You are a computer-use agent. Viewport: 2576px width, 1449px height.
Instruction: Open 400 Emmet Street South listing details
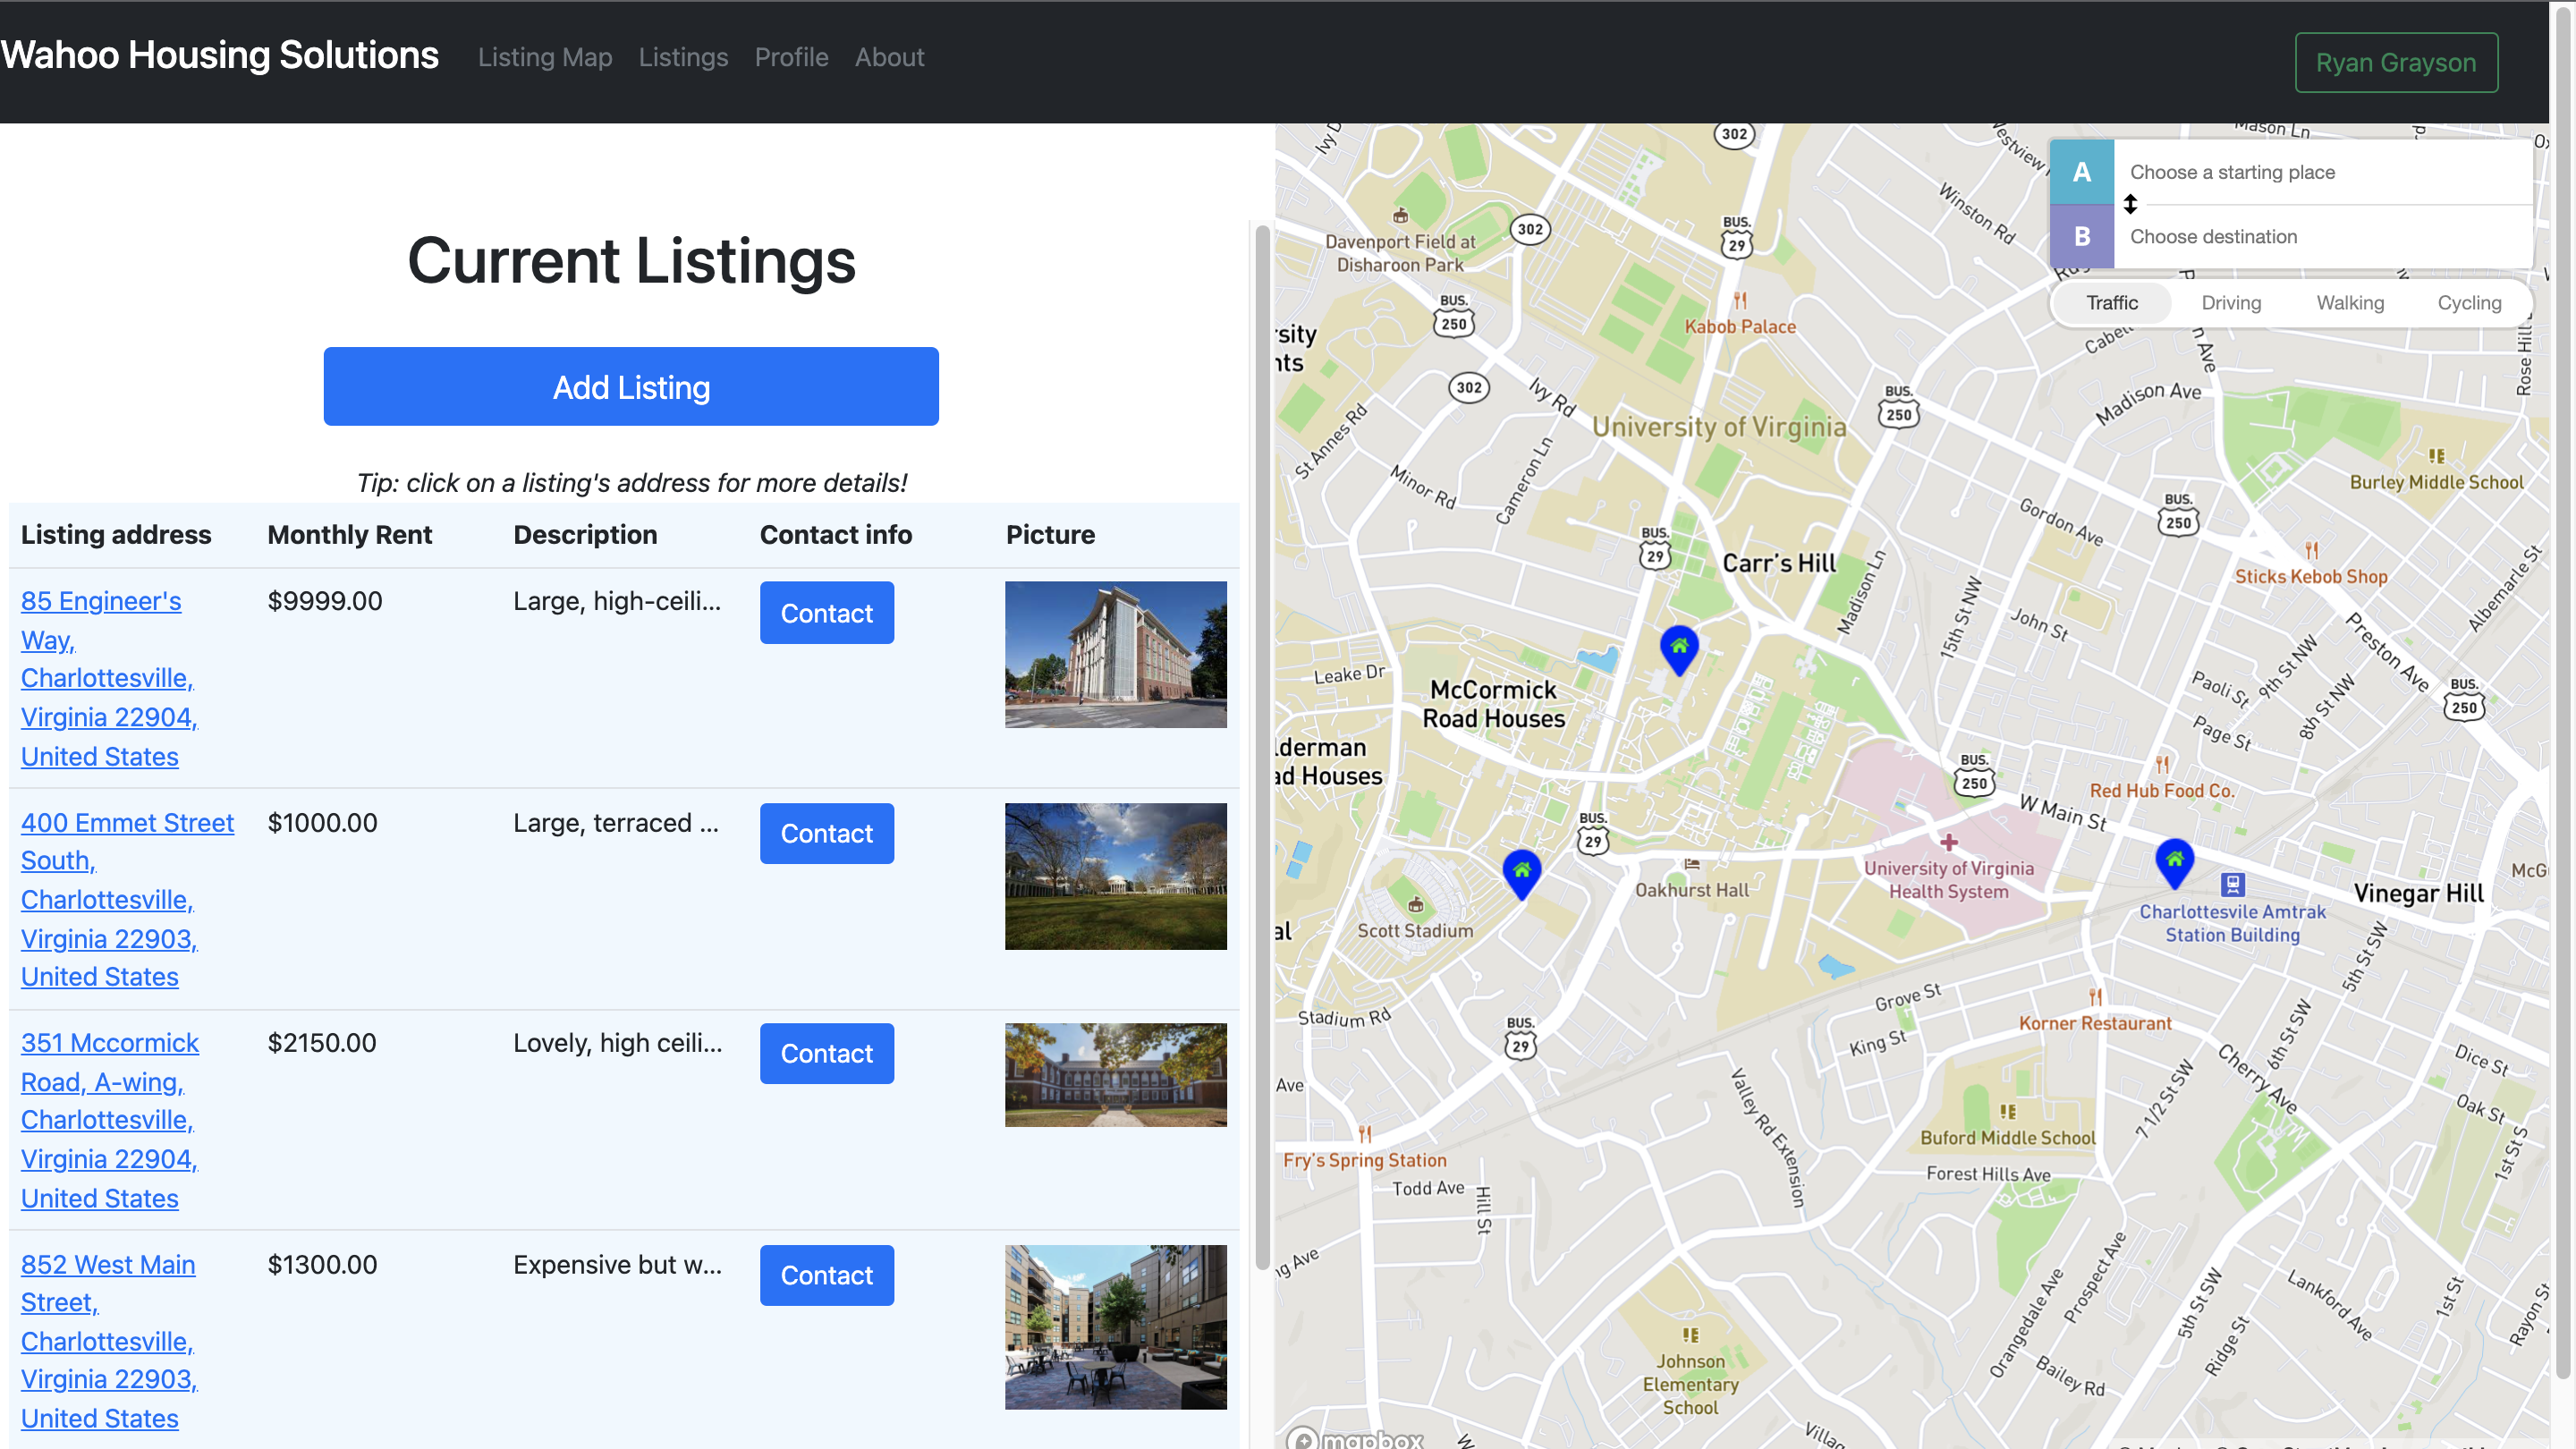click(127, 899)
